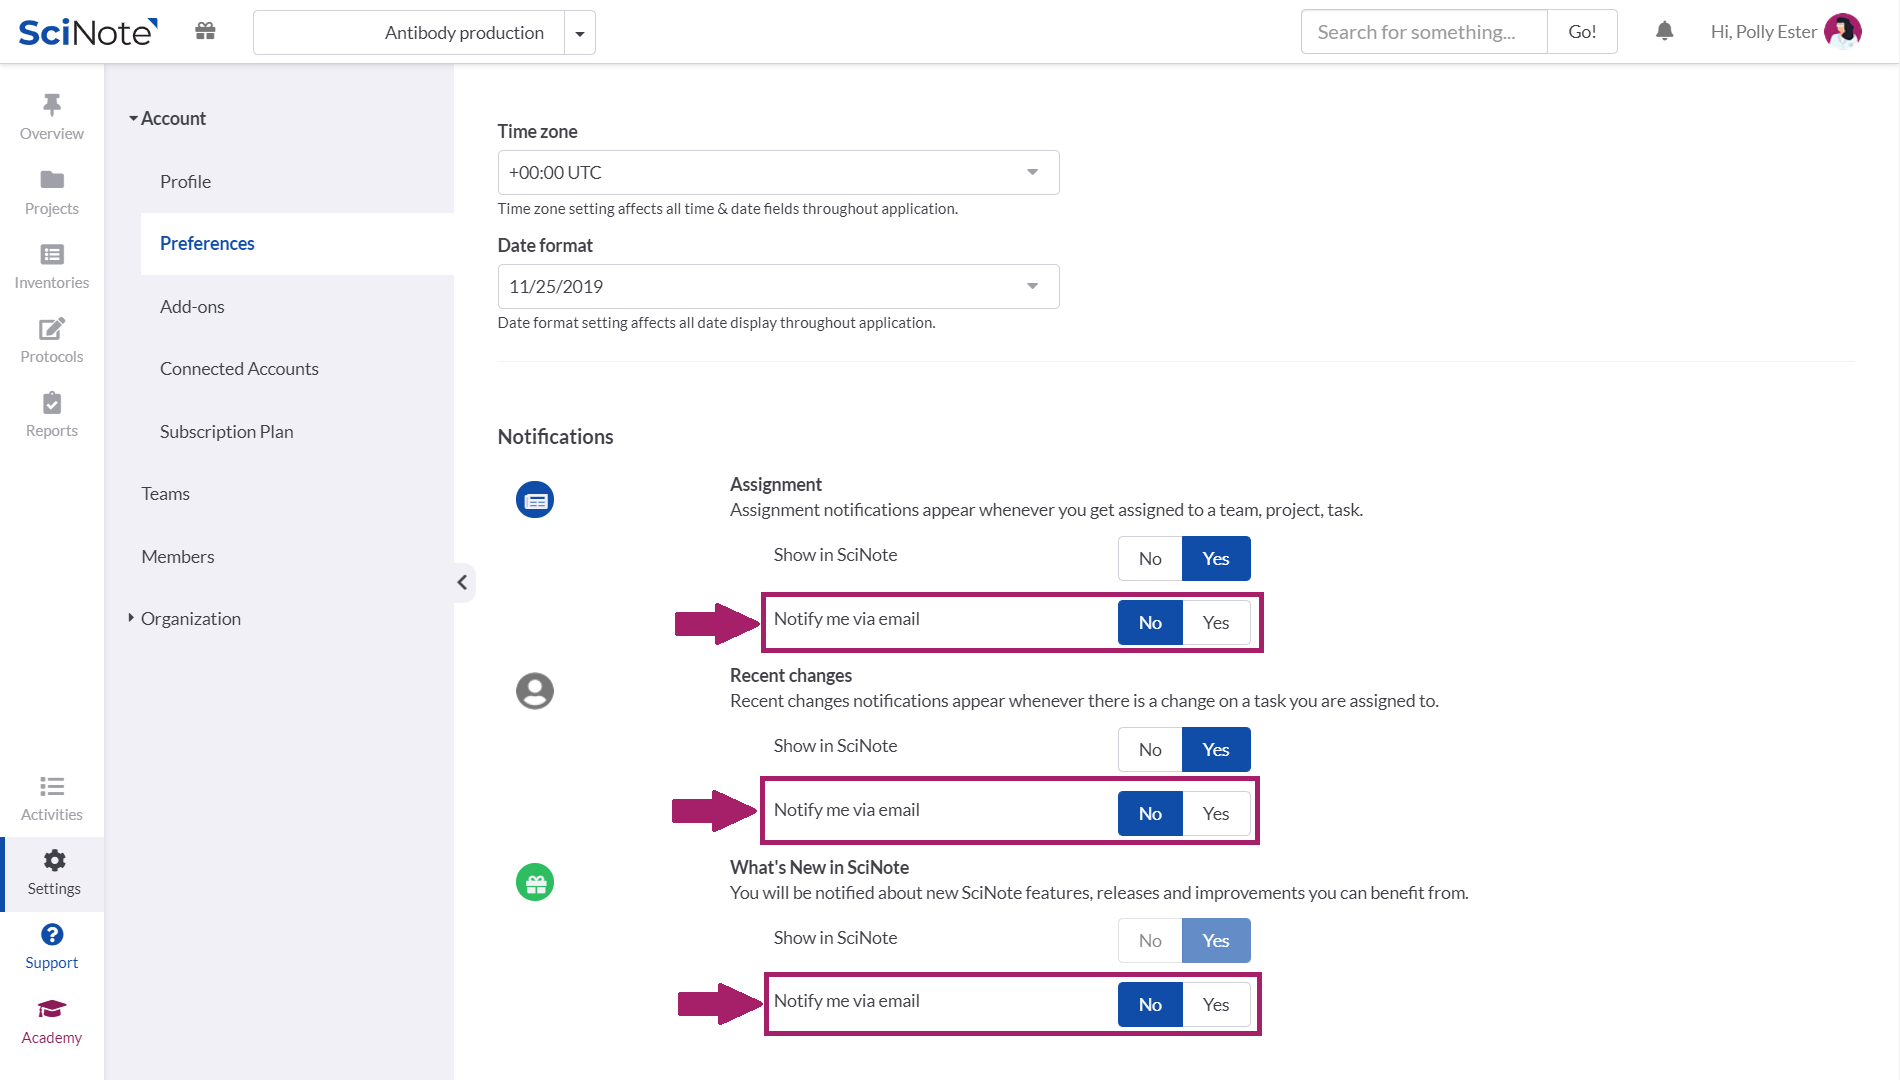Open Protocols in left sidebar
Screen dimensions: 1900x1080
pos(52,340)
